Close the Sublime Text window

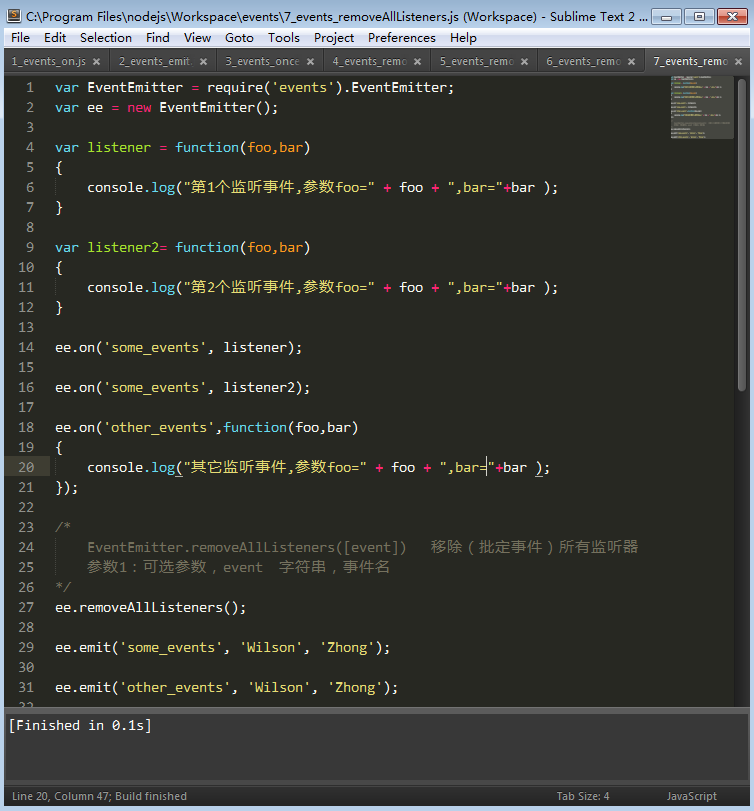point(732,17)
